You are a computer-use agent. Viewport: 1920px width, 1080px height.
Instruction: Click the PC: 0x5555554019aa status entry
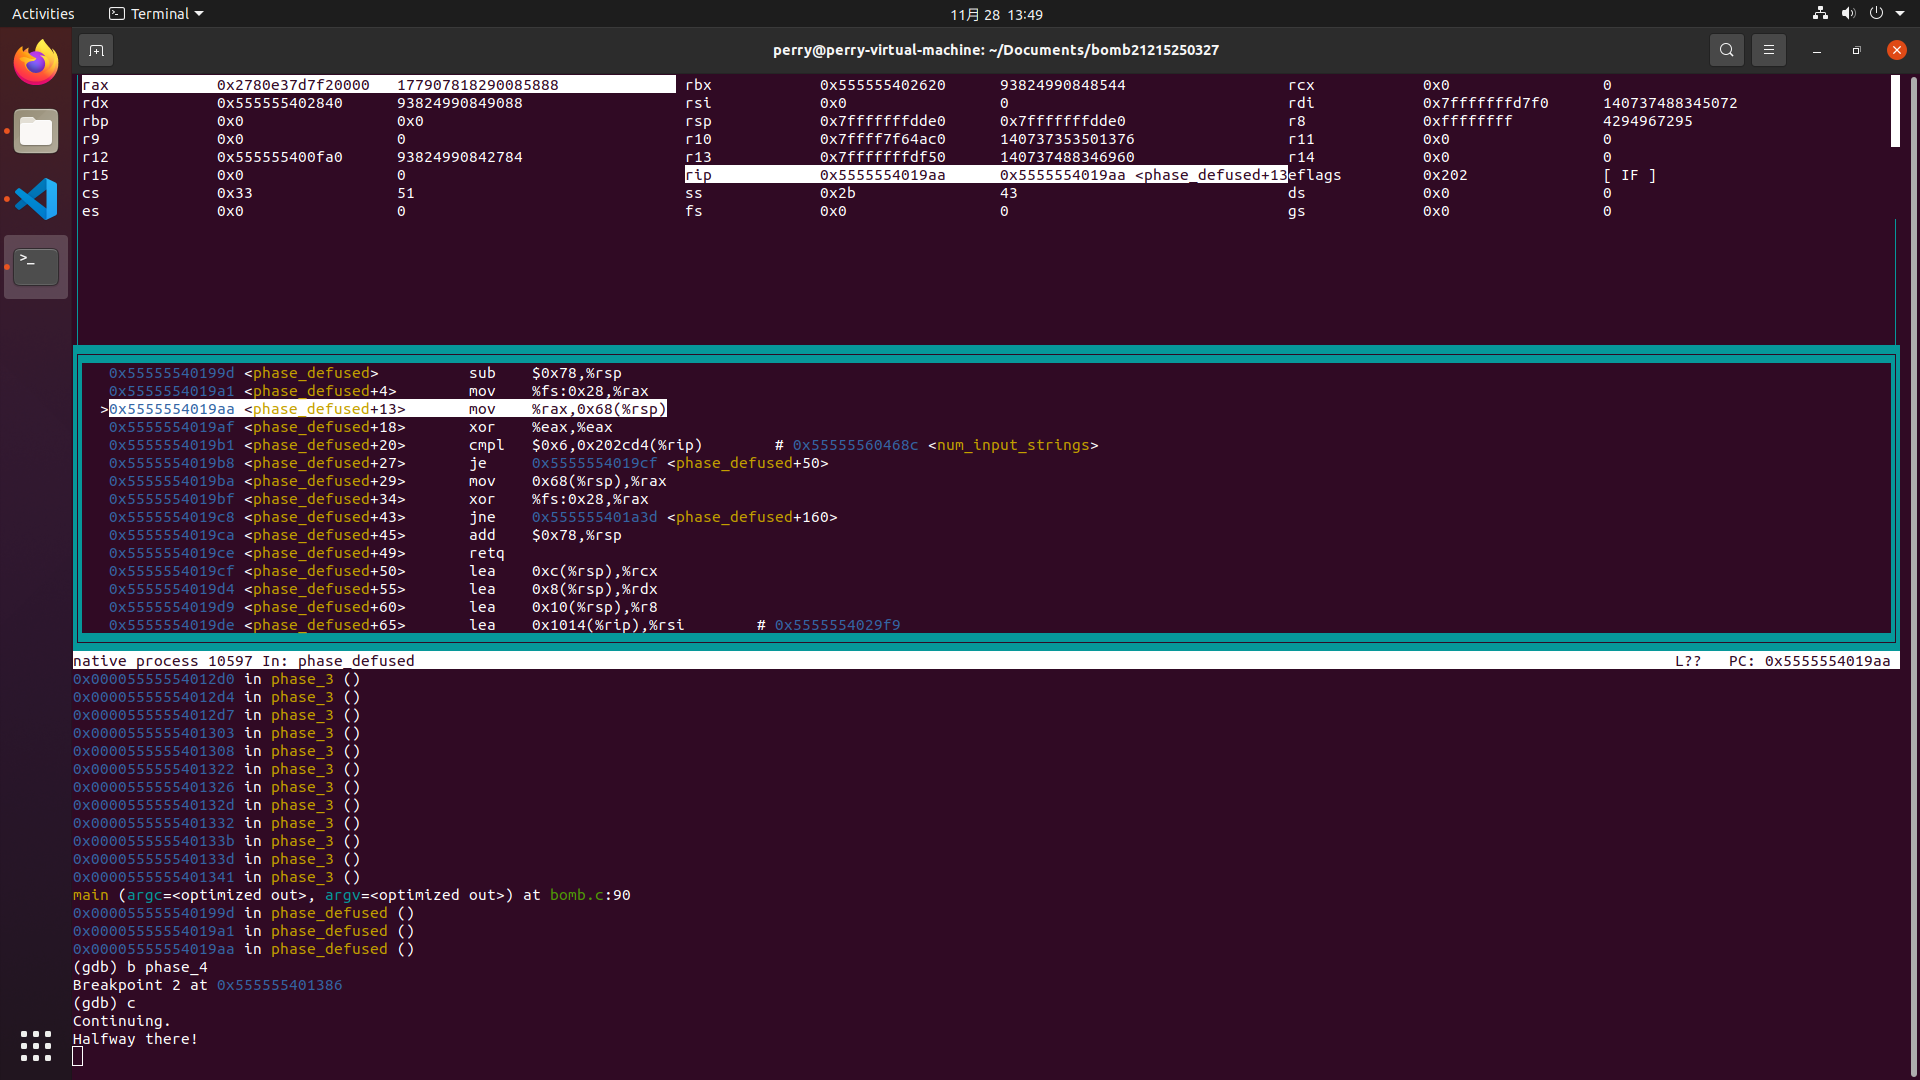tap(1809, 661)
